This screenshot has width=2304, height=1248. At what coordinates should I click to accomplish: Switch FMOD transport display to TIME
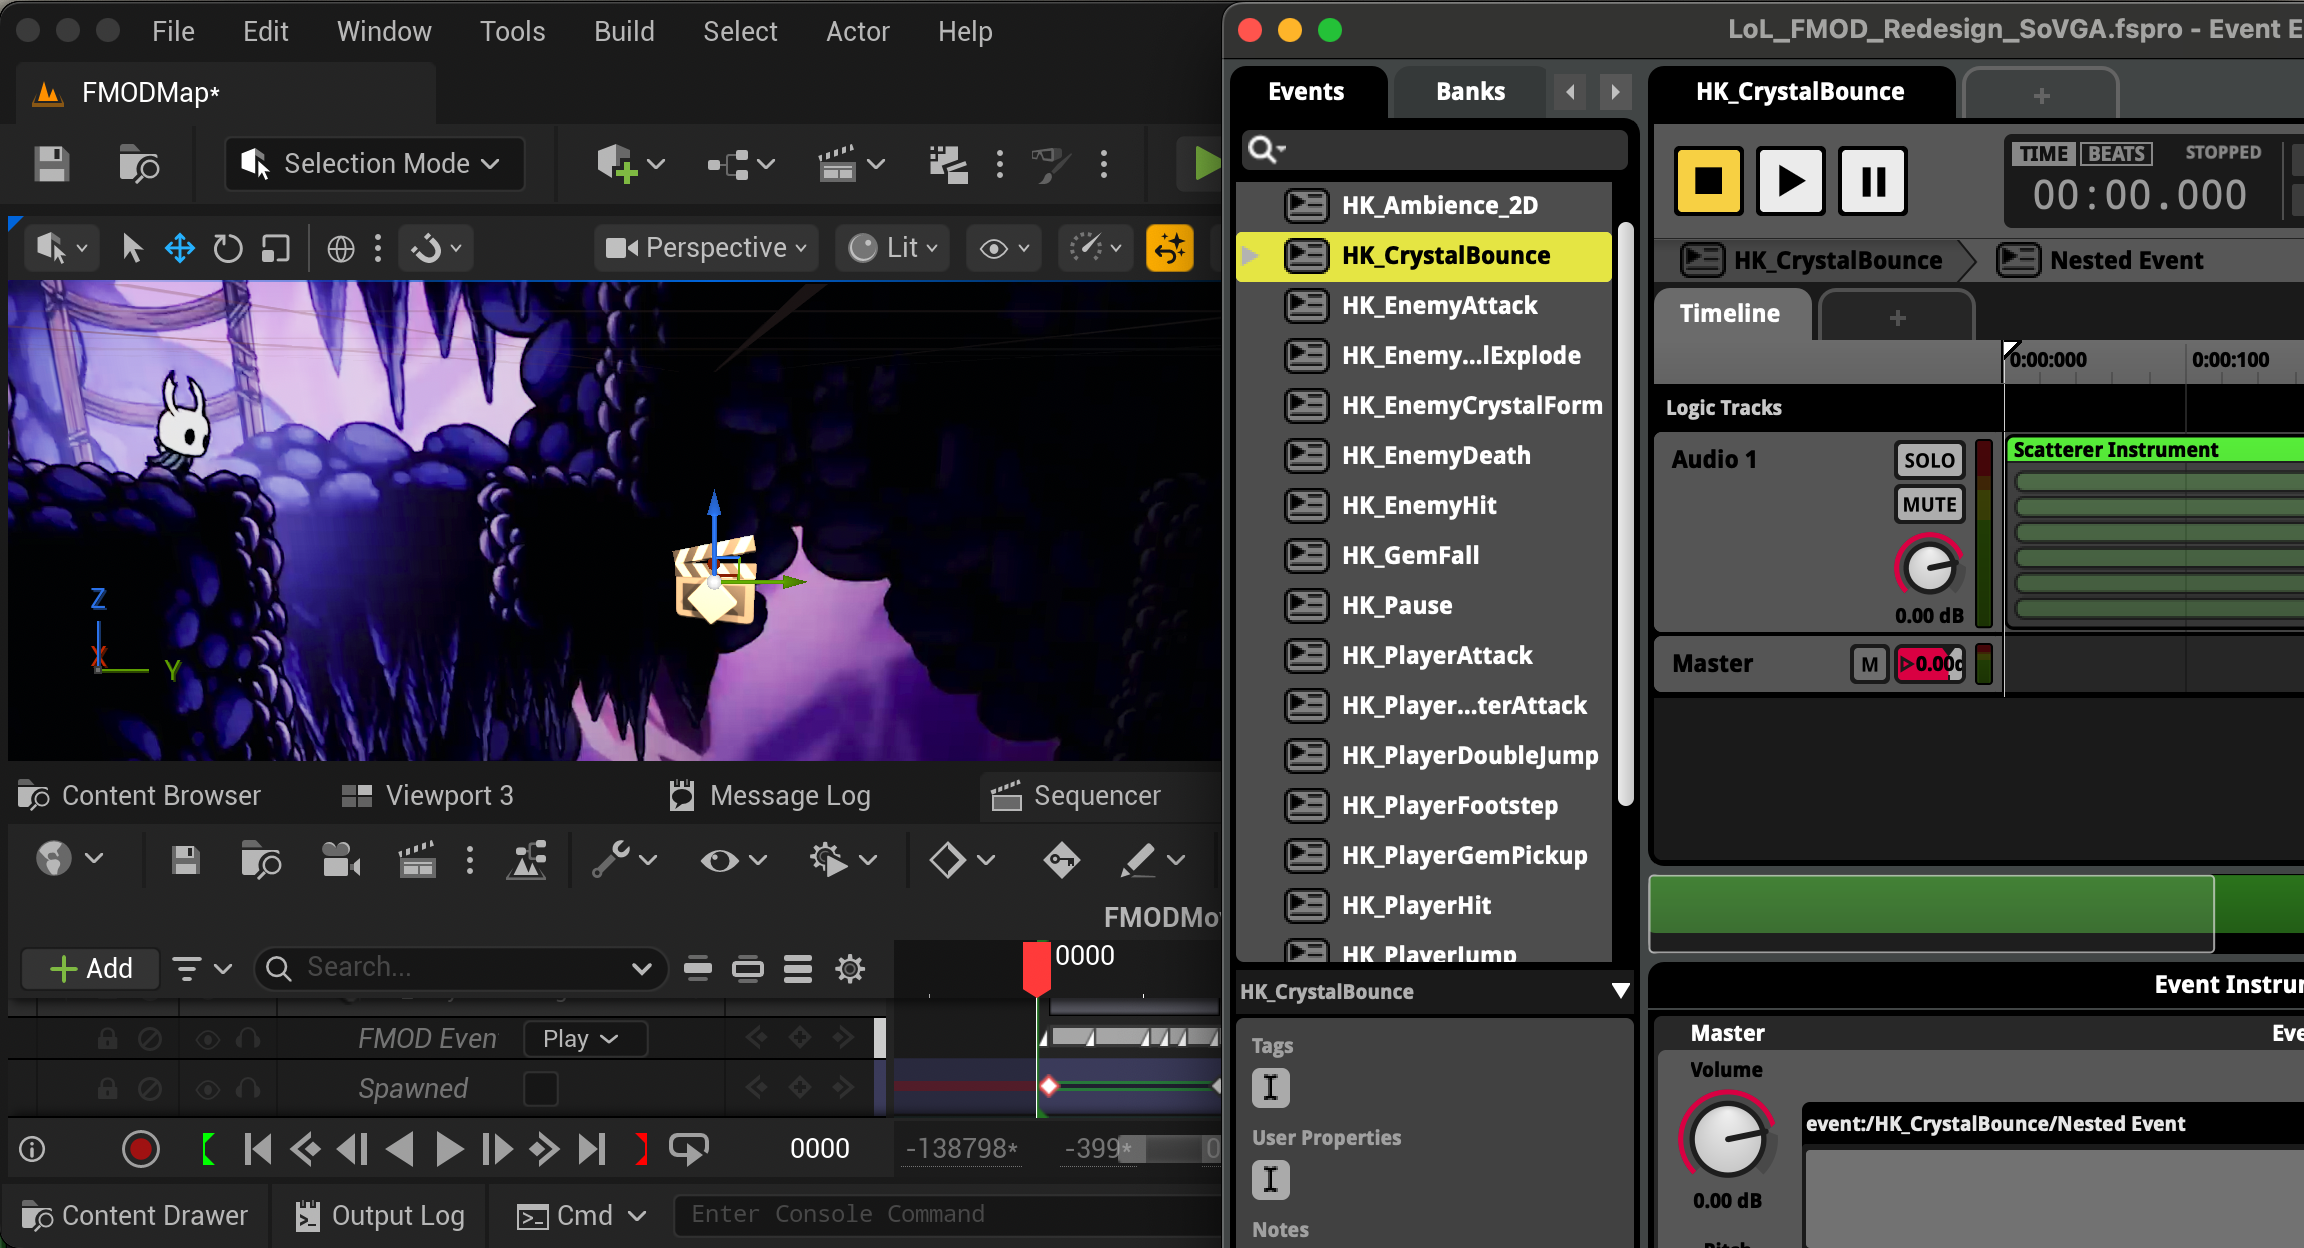click(2043, 153)
